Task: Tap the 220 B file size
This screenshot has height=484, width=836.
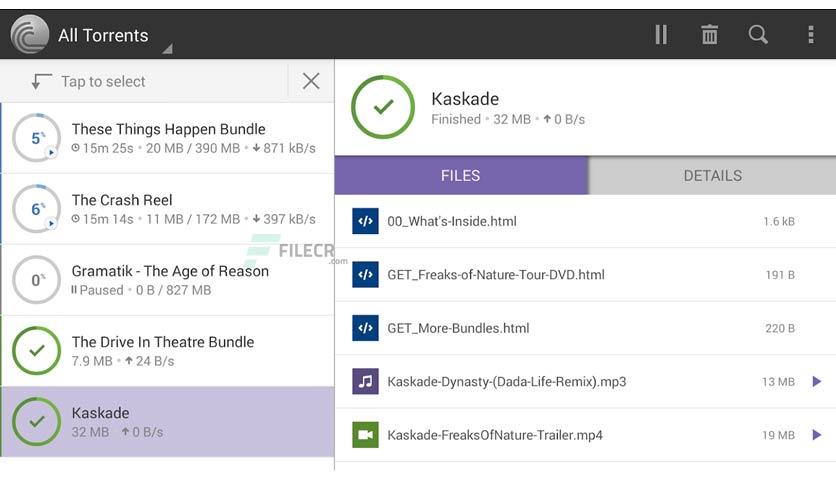Action: click(x=780, y=328)
